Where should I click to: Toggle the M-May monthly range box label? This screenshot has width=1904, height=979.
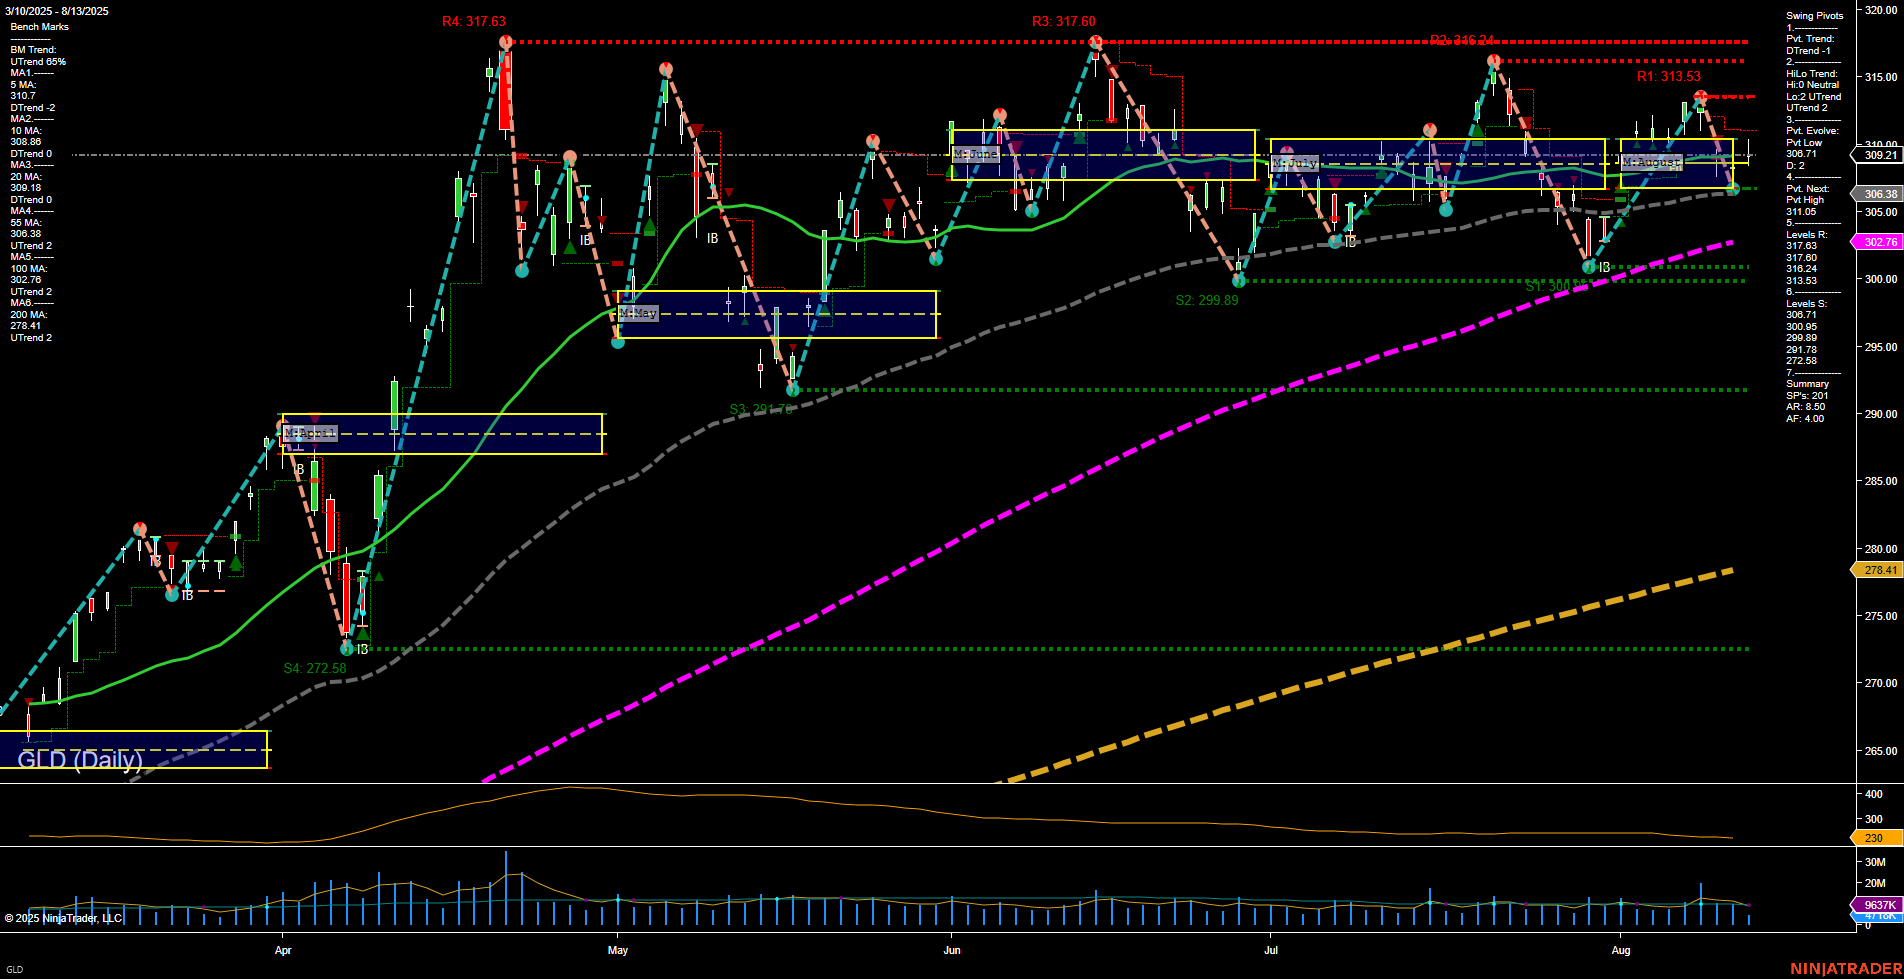638,313
